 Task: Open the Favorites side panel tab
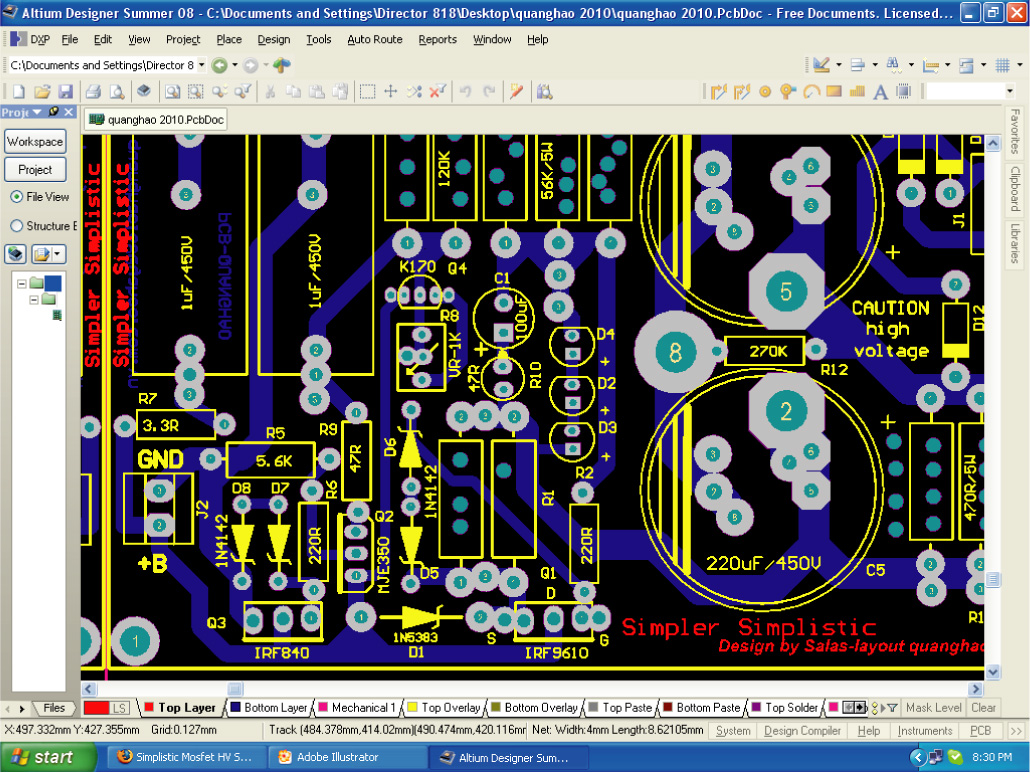point(1015,131)
